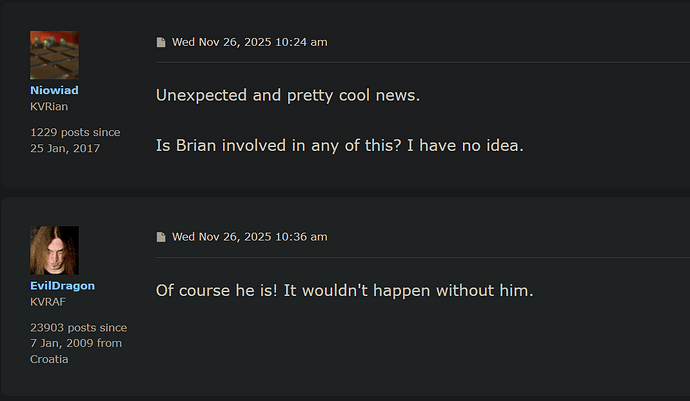This screenshot has width=690, height=401.
Task: Open Niowiad's user profile link
Action: tap(54, 90)
